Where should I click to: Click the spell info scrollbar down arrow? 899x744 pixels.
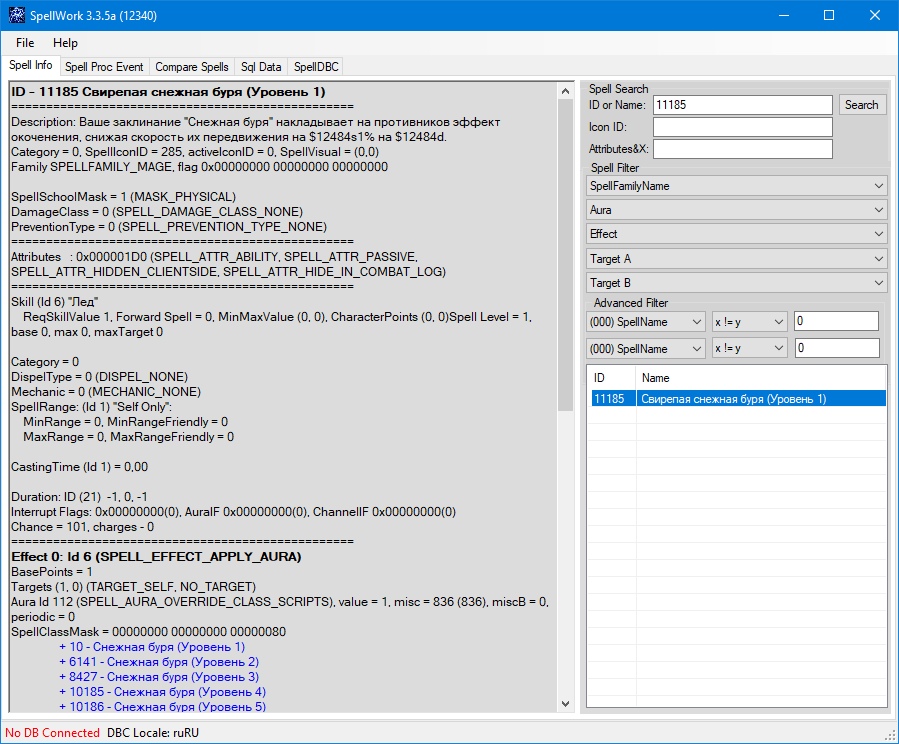click(x=565, y=704)
